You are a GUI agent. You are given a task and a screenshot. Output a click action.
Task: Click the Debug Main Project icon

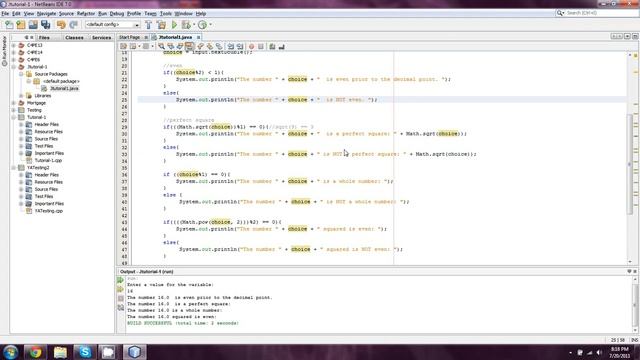[x=186, y=25]
